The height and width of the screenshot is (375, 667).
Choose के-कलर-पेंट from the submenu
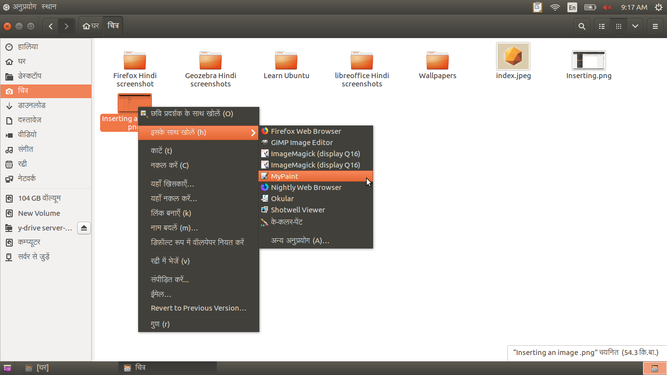[316, 222]
